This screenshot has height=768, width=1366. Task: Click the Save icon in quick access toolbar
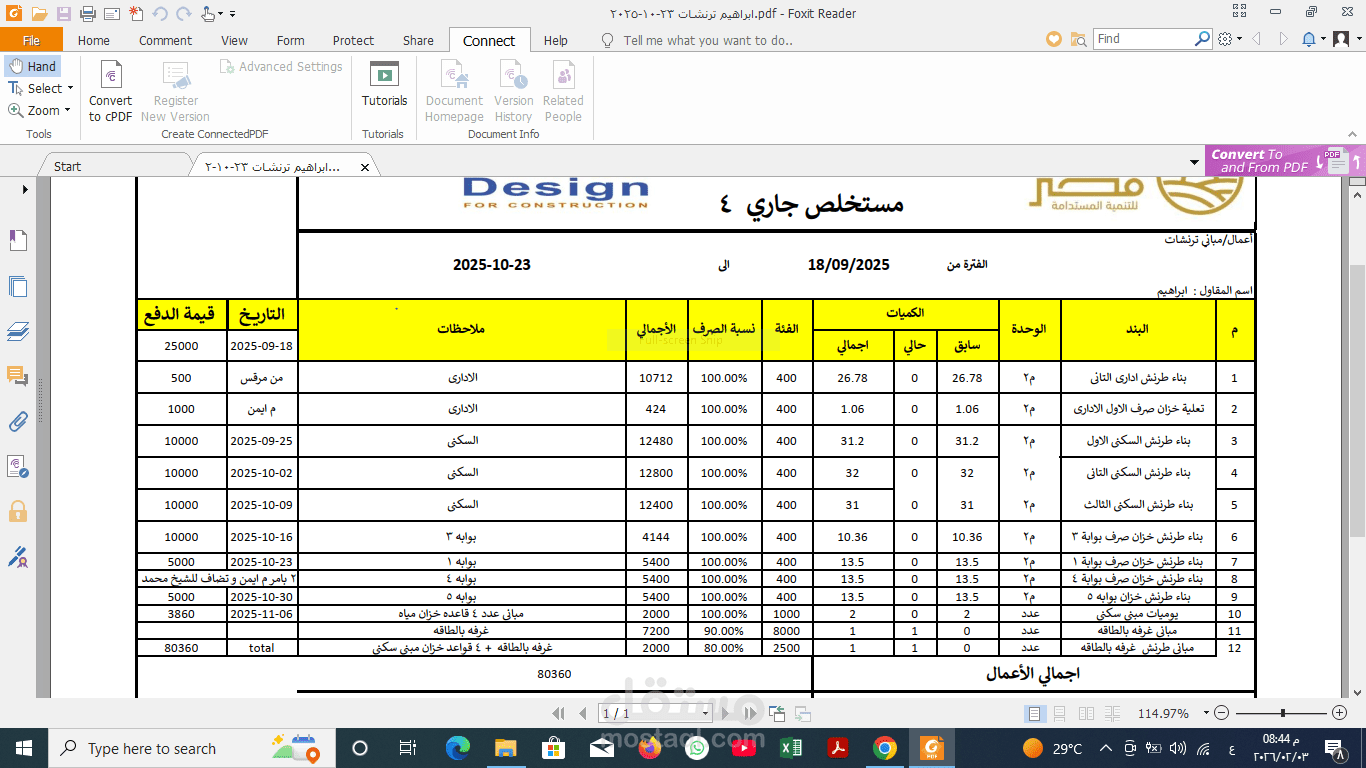click(x=61, y=13)
